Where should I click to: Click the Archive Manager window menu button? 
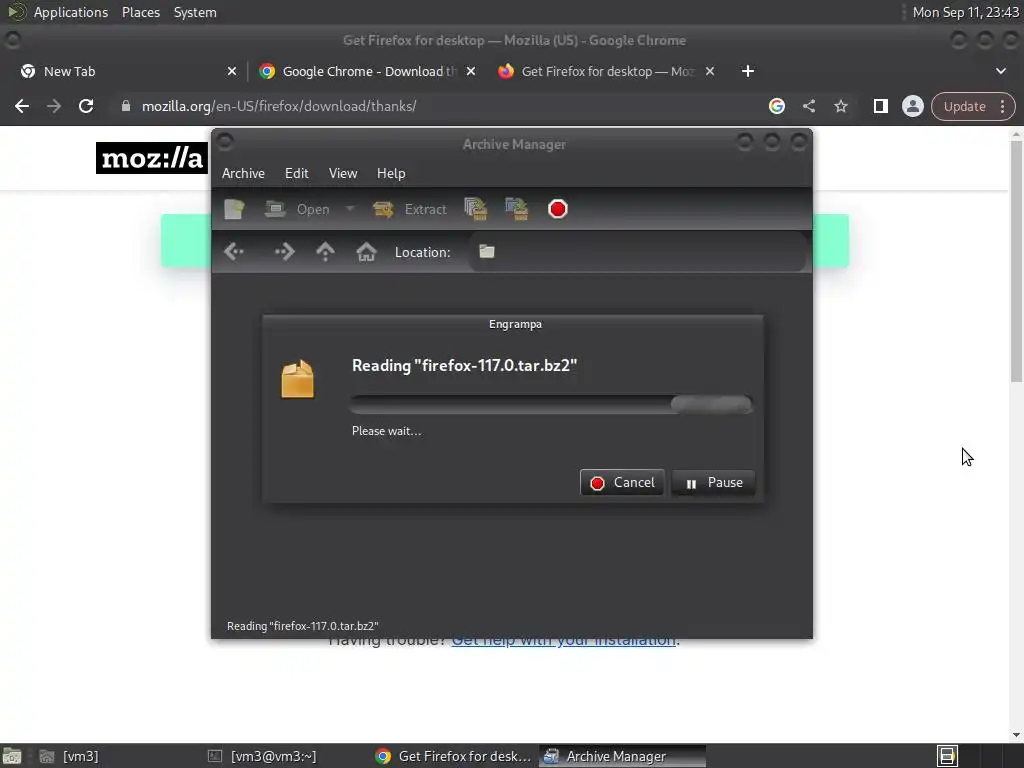[x=225, y=142]
